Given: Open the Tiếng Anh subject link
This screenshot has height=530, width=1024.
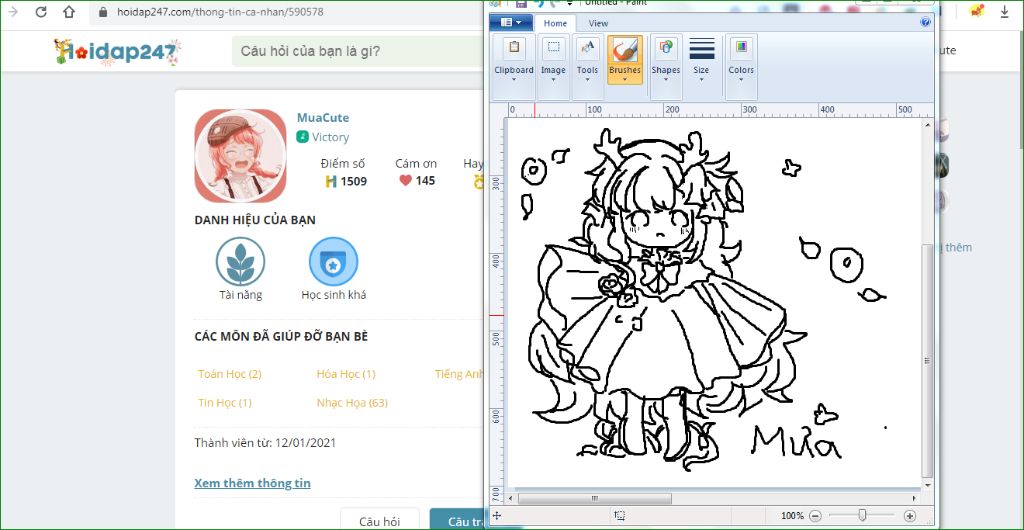Looking at the screenshot, I should [x=460, y=374].
